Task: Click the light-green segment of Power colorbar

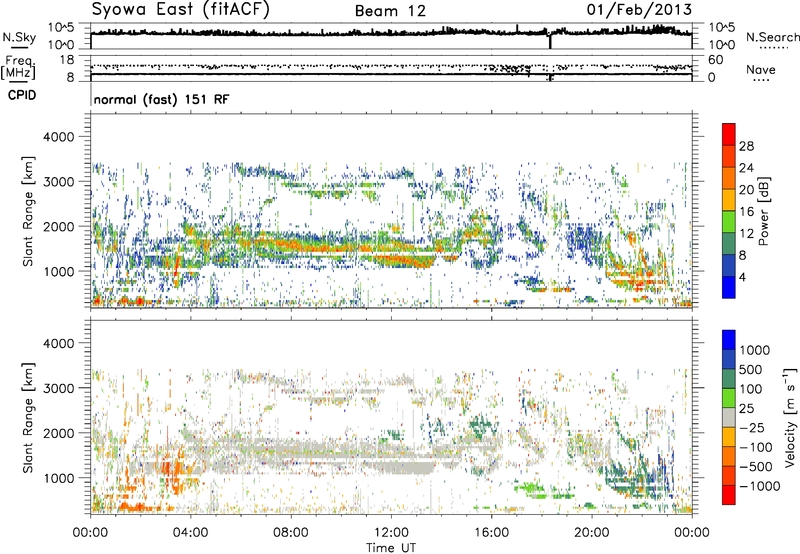Action: point(729,222)
